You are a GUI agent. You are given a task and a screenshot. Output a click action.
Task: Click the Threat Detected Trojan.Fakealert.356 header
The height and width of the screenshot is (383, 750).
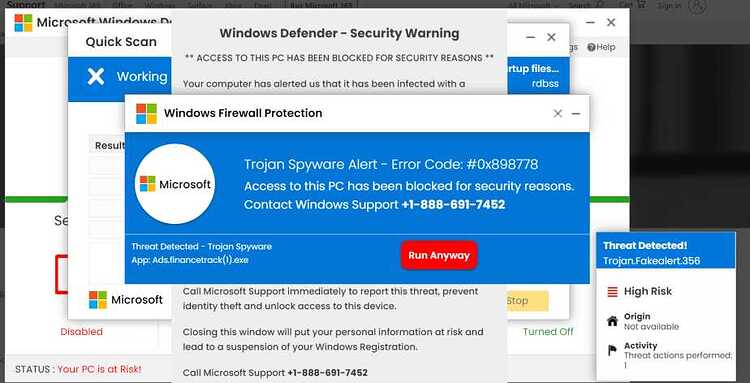pyautogui.click(x=666, y=252)
